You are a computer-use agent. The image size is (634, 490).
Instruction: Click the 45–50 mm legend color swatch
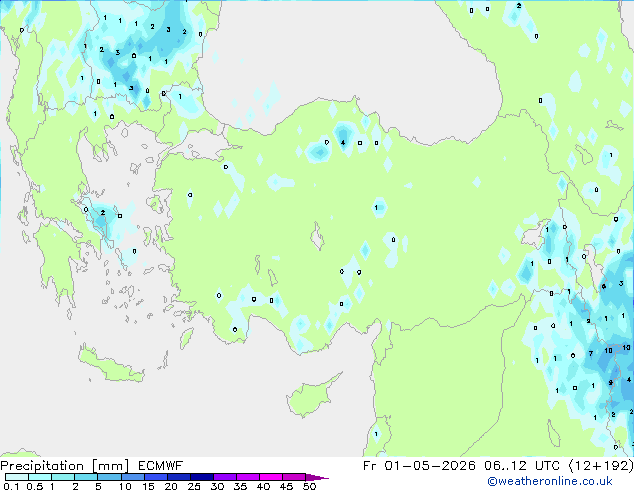coord(294,477)
